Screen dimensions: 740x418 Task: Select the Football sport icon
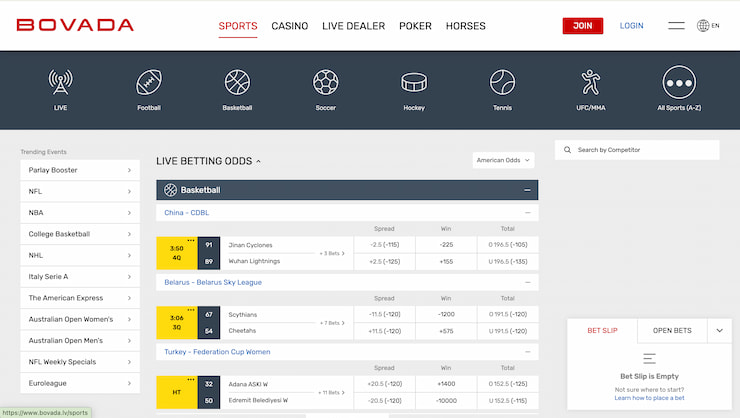point(149,82)
